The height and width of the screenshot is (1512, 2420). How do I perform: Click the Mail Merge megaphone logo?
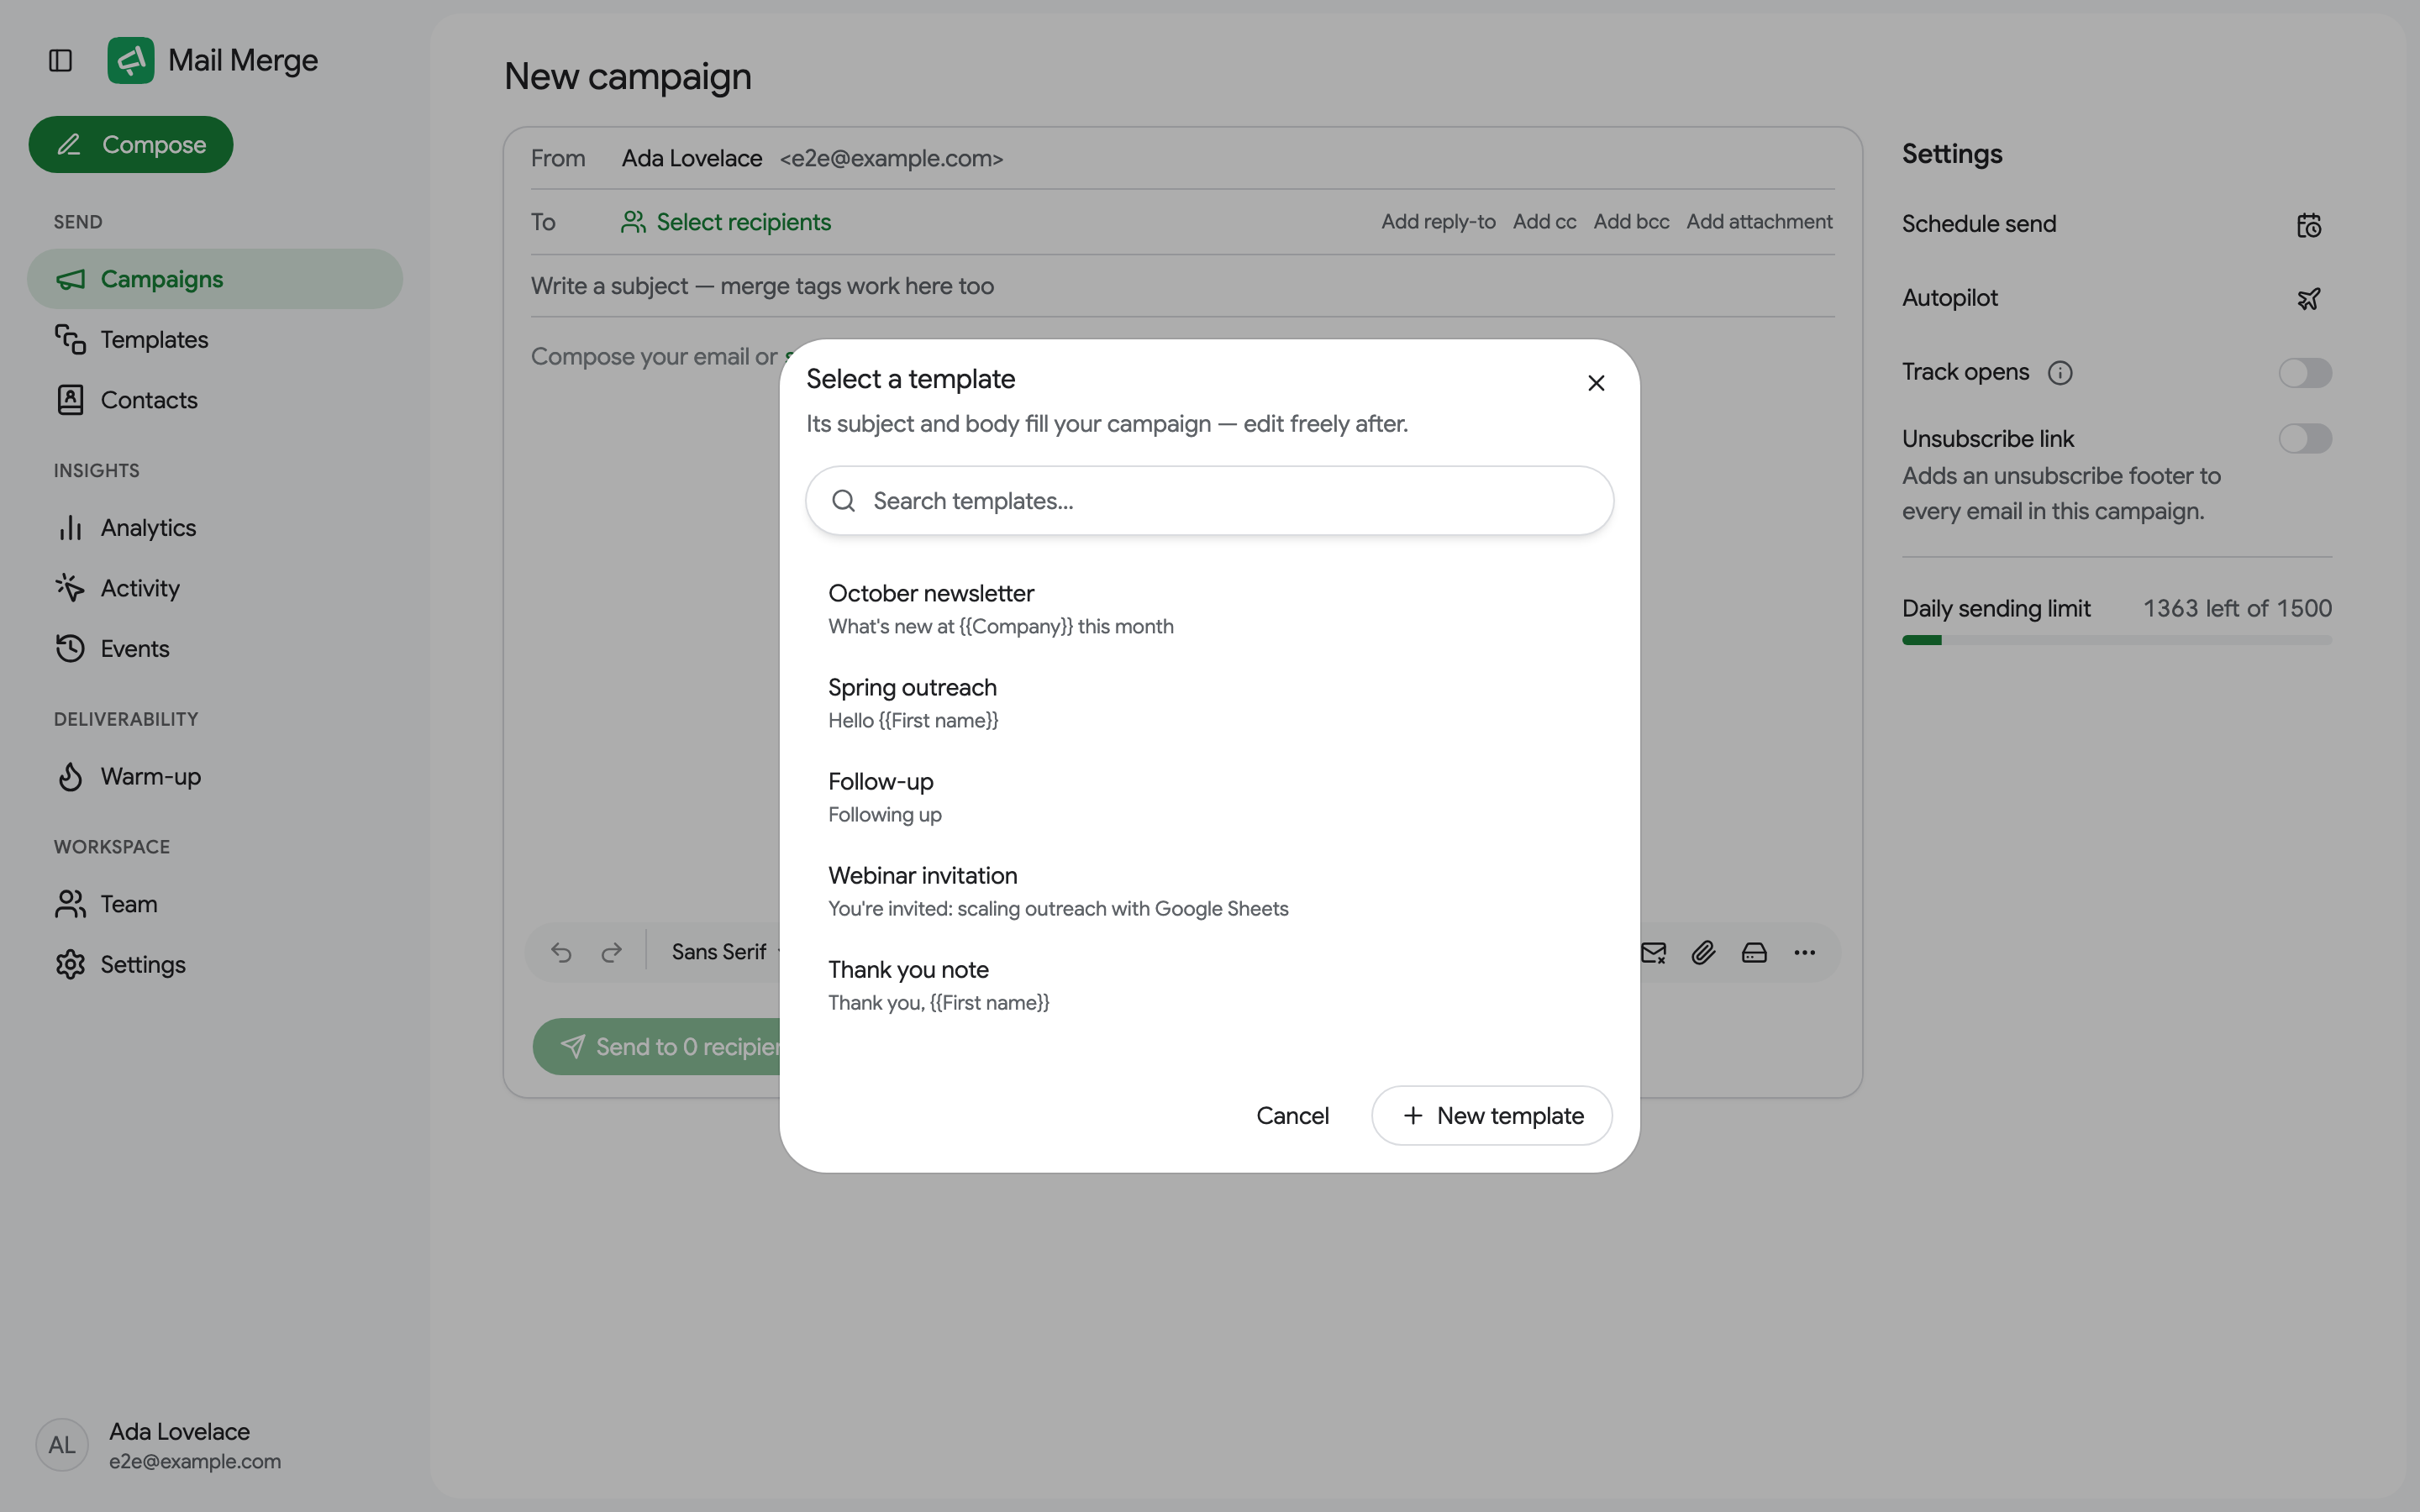(131, 60)
